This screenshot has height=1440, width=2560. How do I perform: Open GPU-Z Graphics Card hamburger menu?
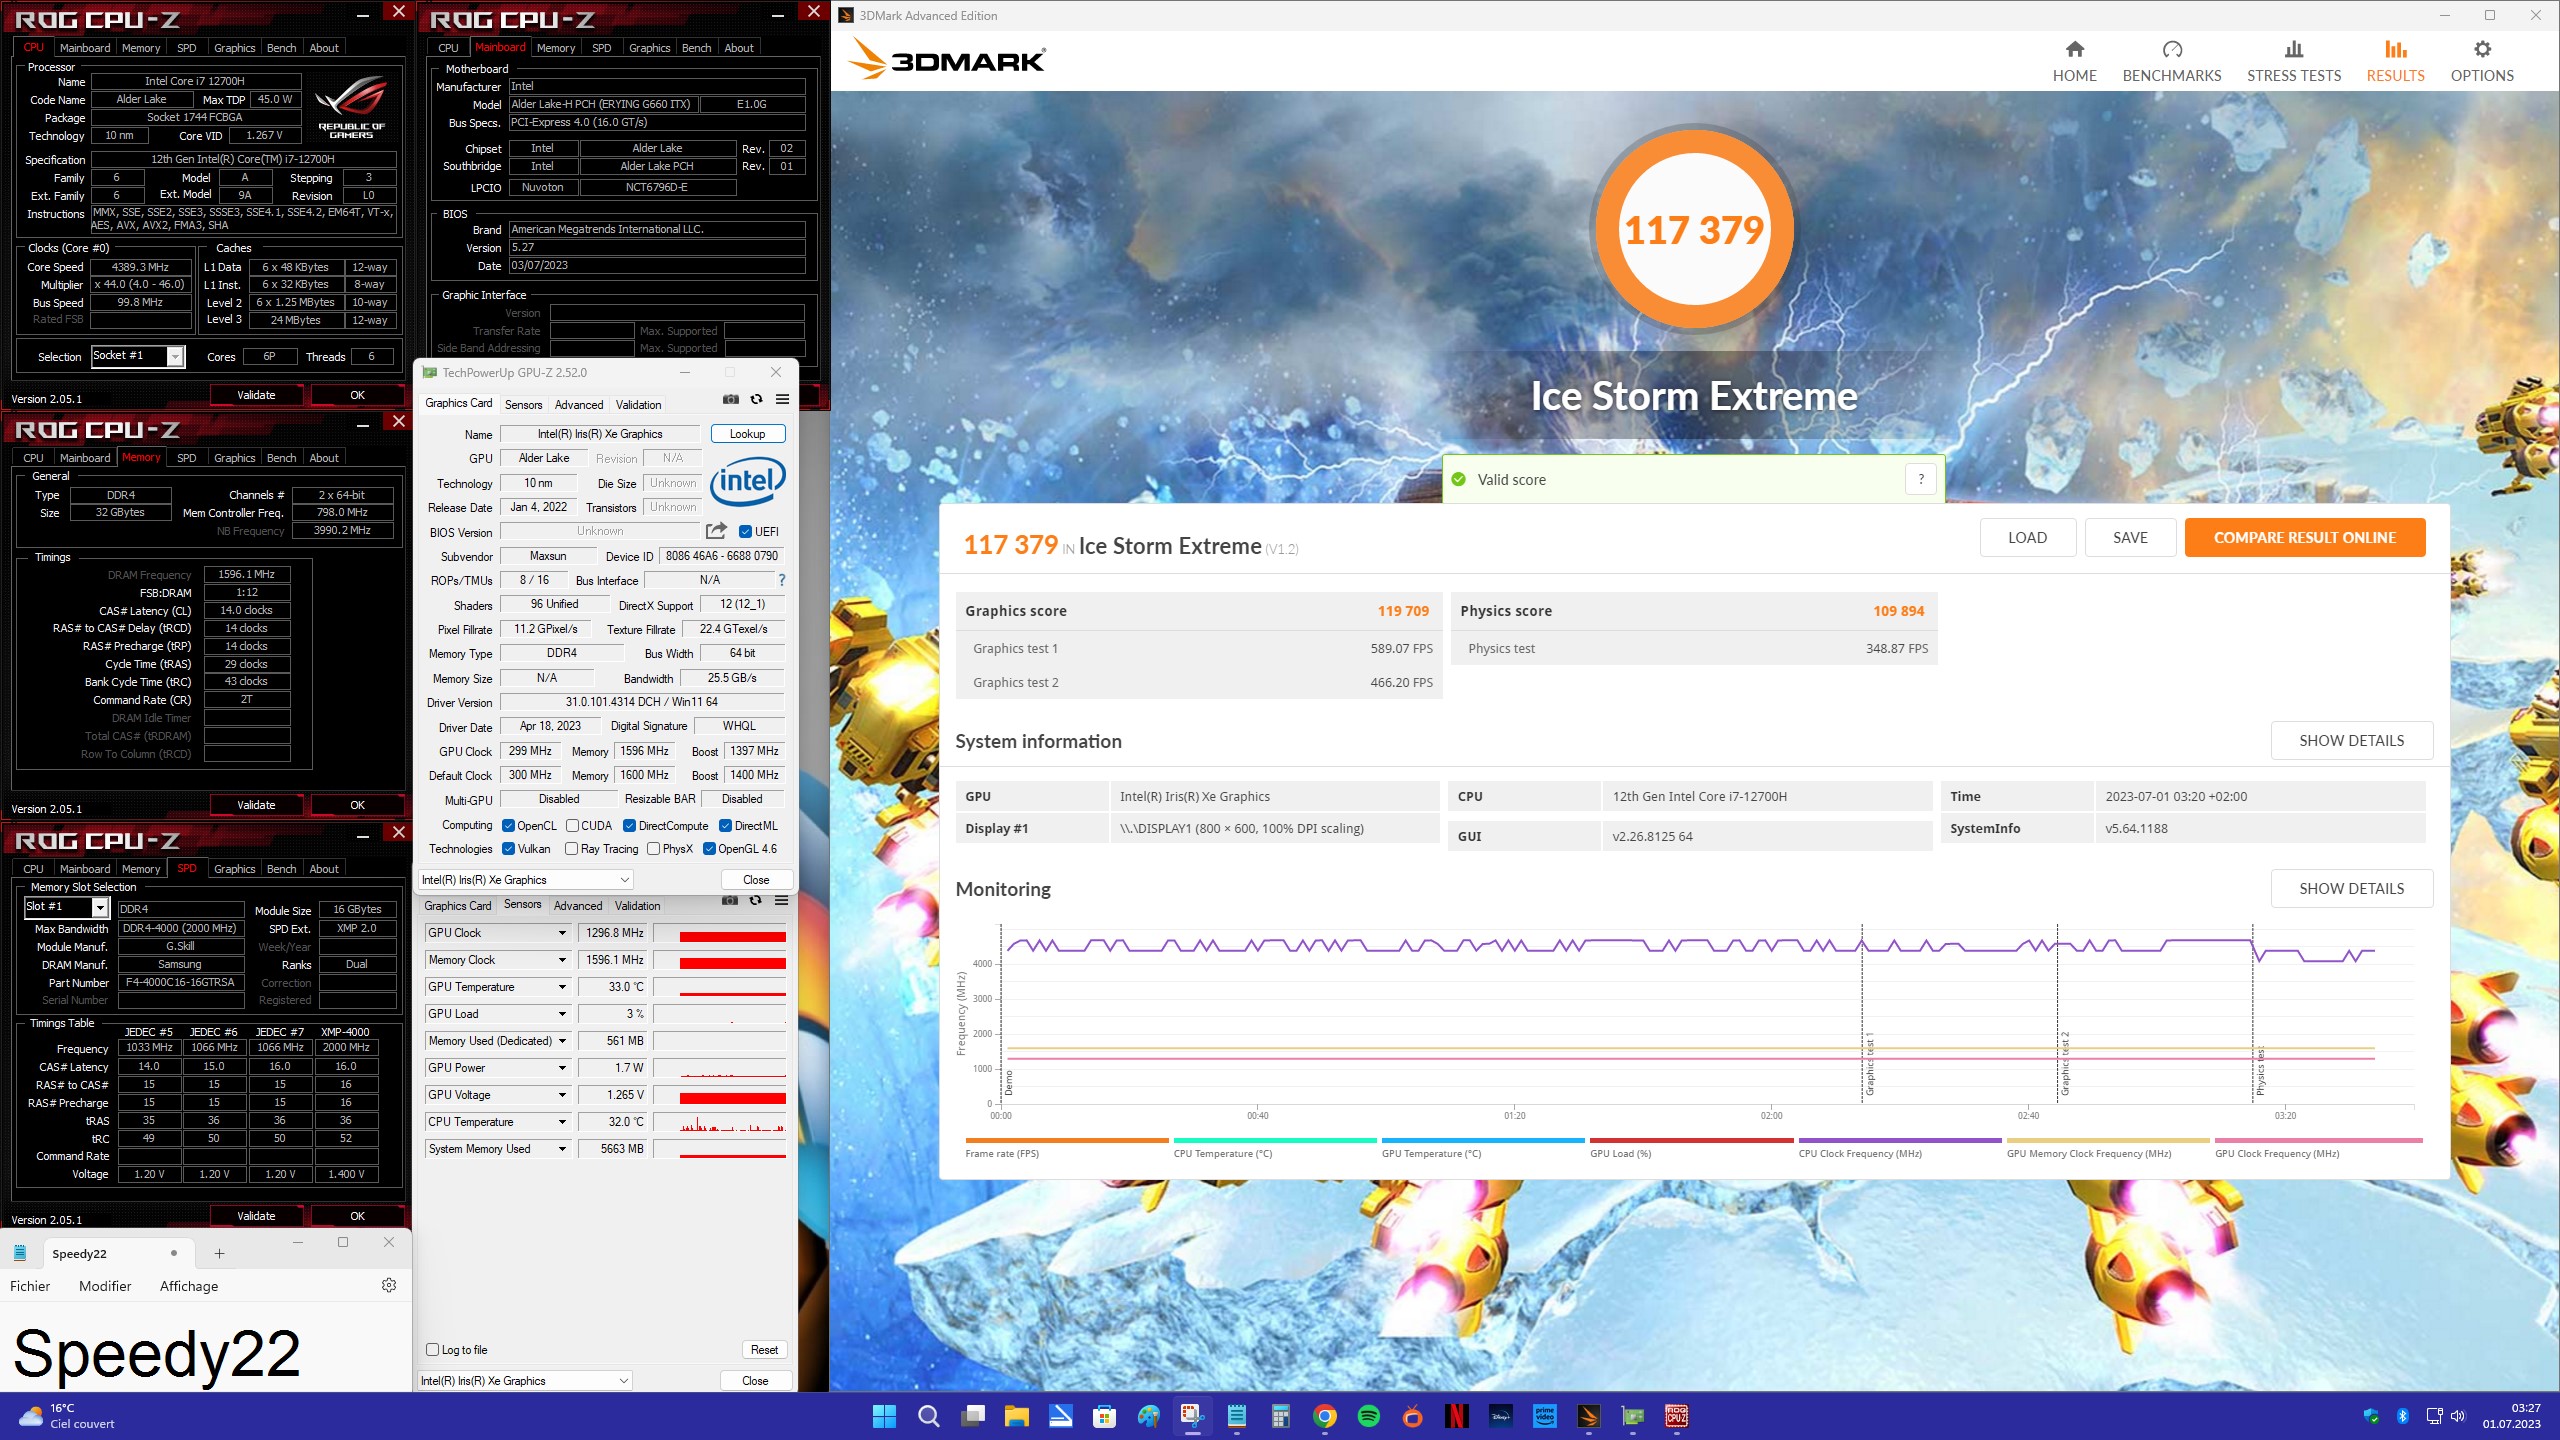(x=782, y=399)
